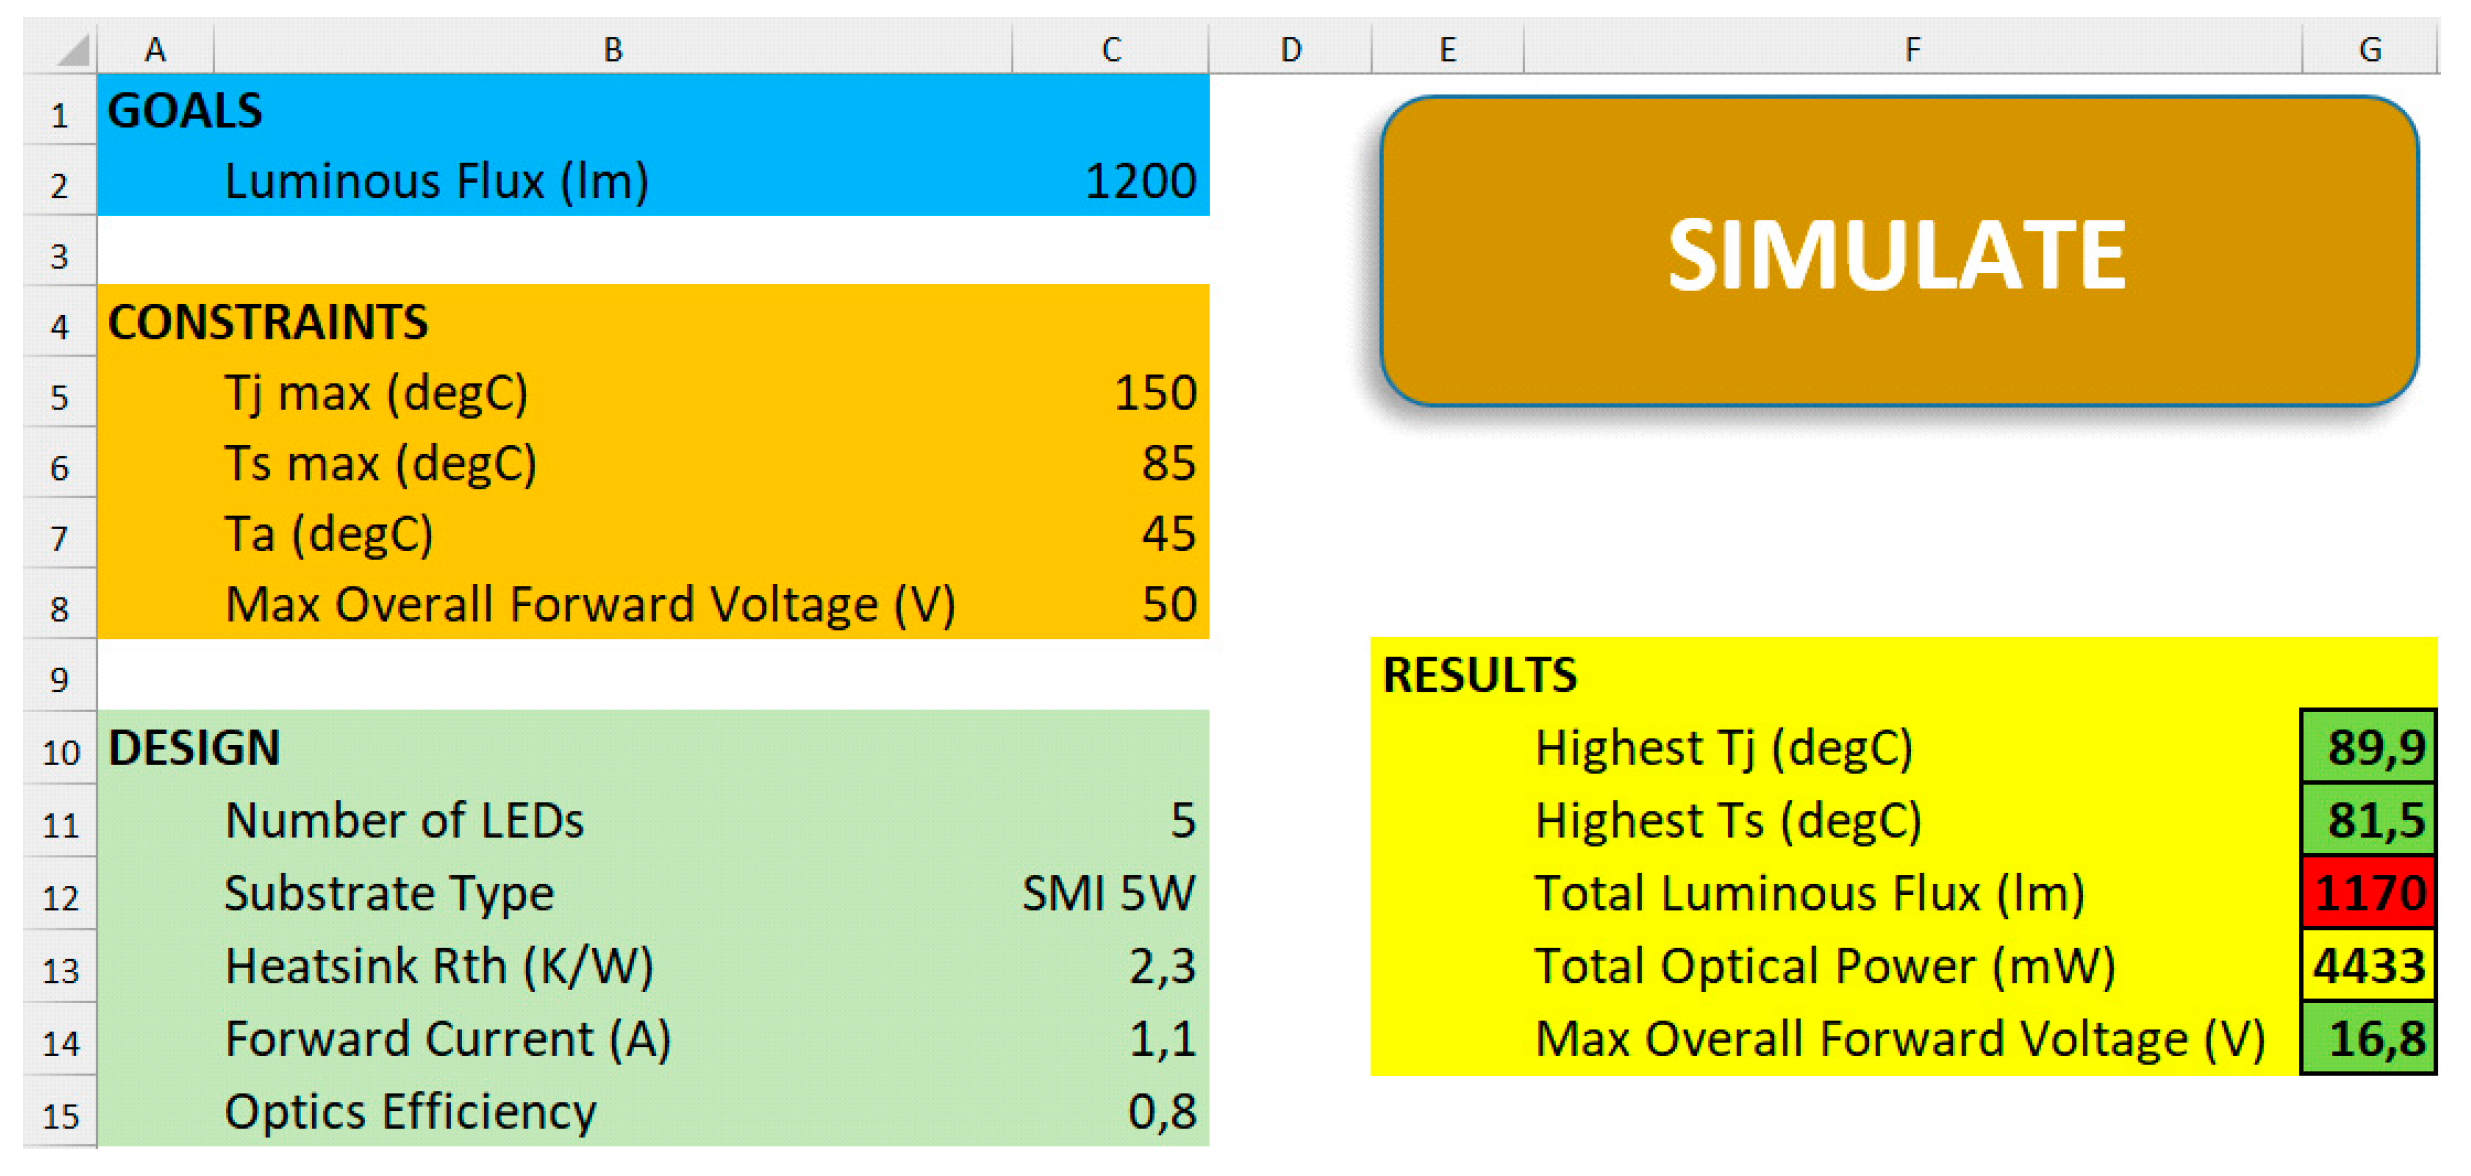Screen dimensions: 2471x1176
Task: Click the red Total Luminous Flux result
Action: 2367,893
